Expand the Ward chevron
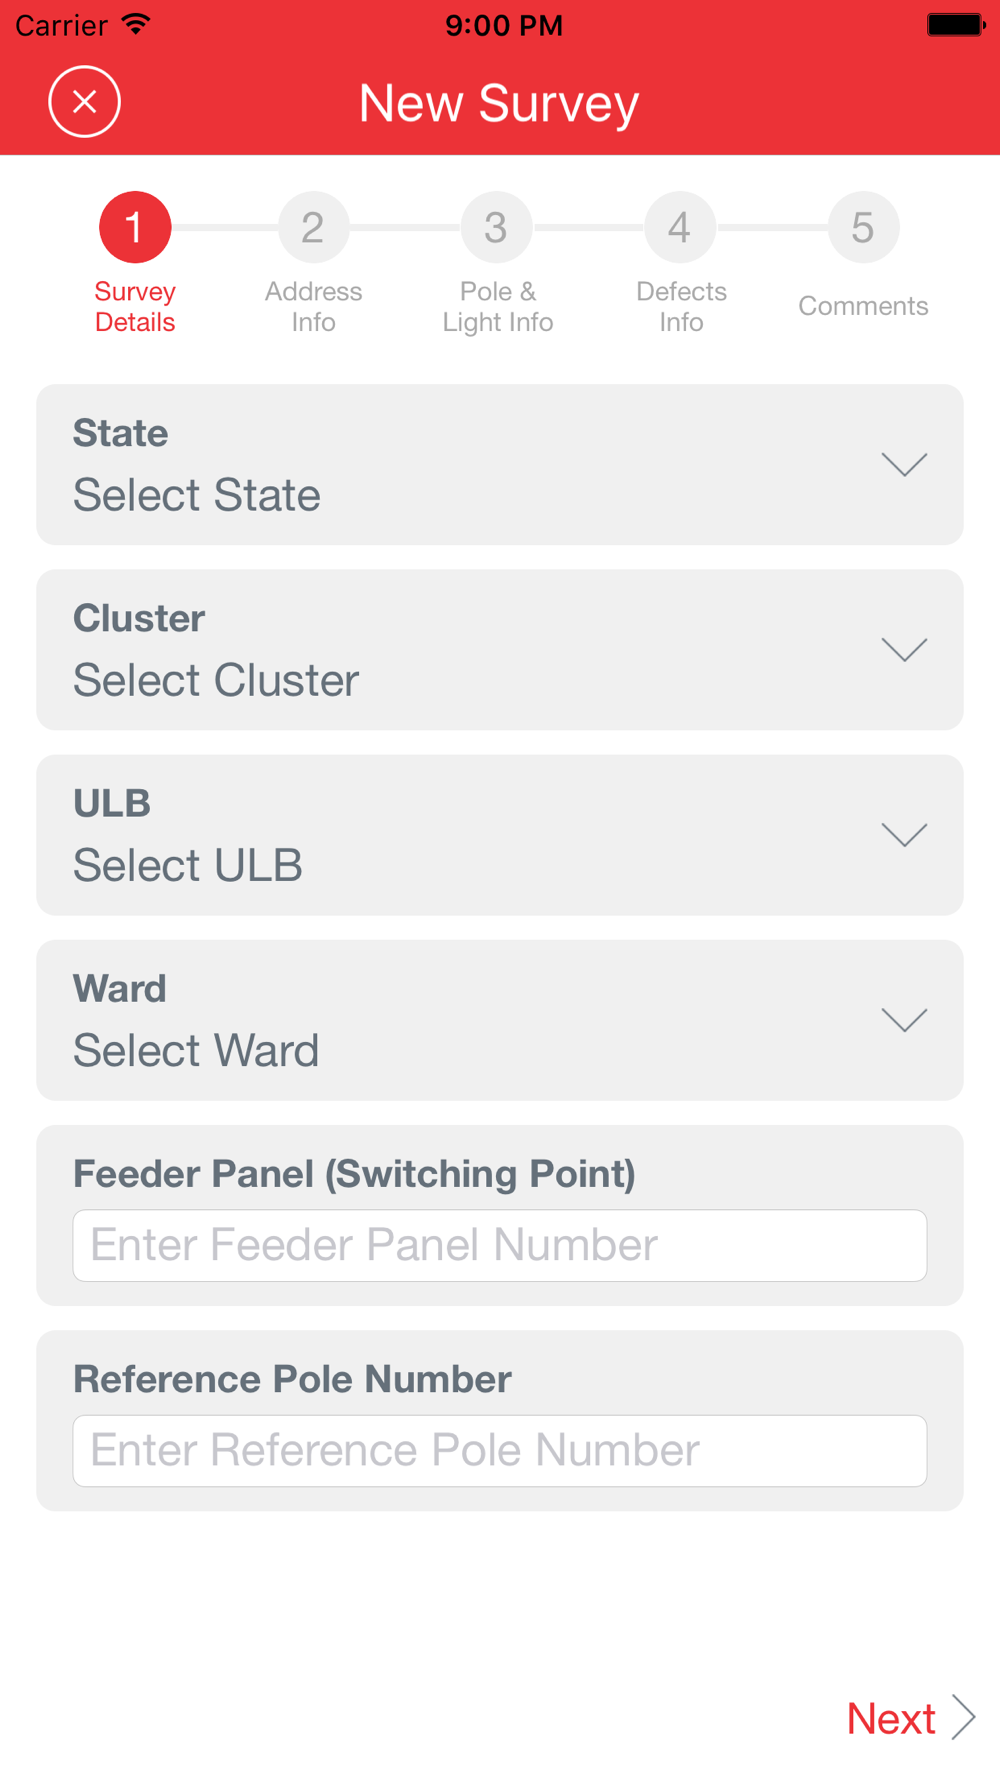 point(904,1020)
